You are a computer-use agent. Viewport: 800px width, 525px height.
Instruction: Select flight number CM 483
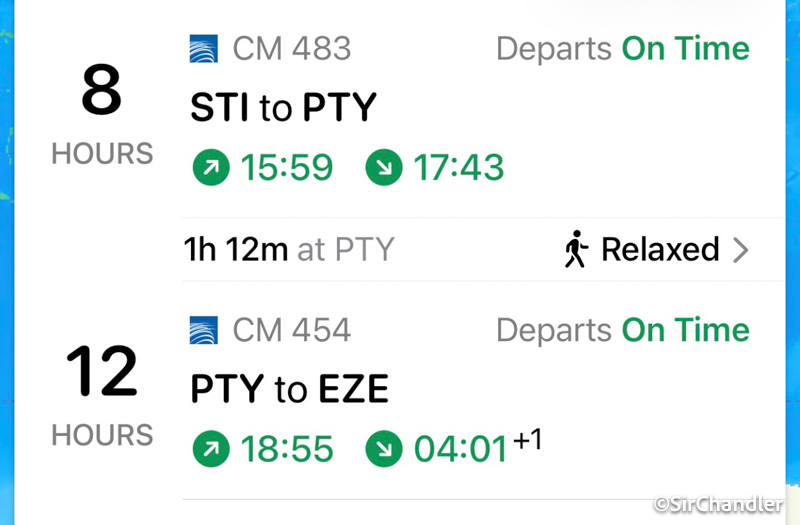pyautogui.click(x=291, y=48)
